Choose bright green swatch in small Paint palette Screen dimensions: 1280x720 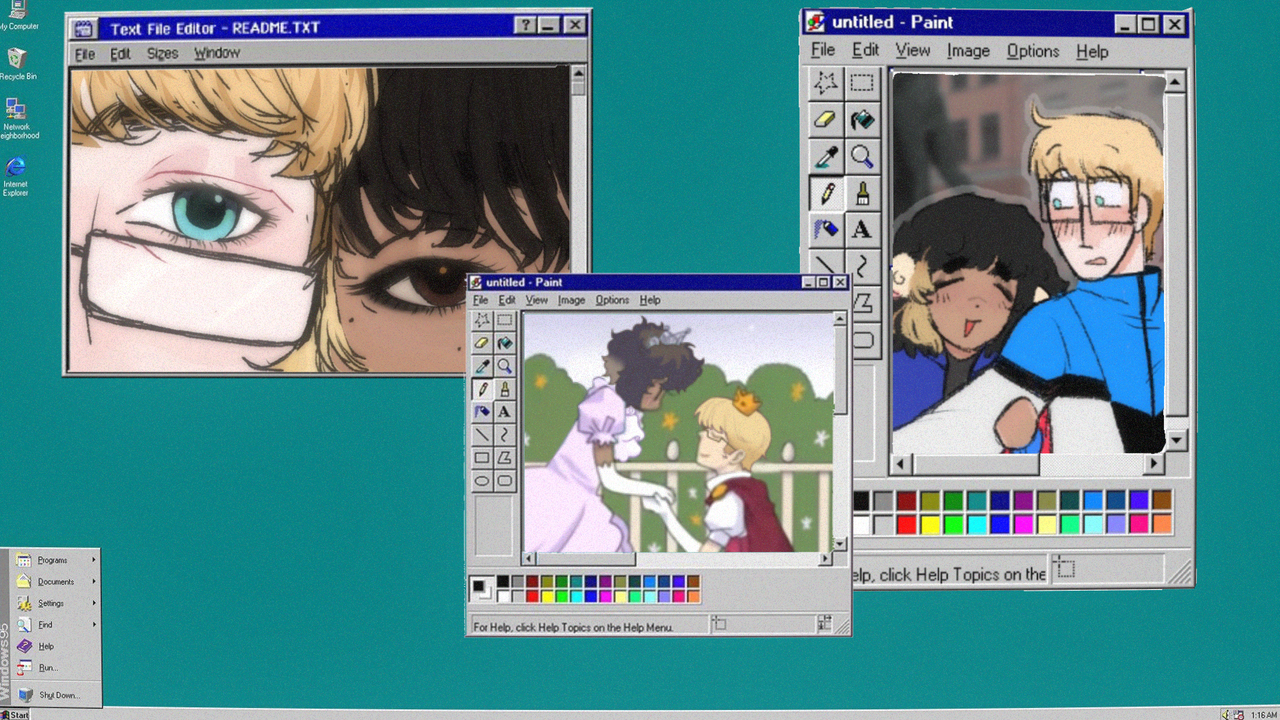pyautogui.click(x=561, y=596)
